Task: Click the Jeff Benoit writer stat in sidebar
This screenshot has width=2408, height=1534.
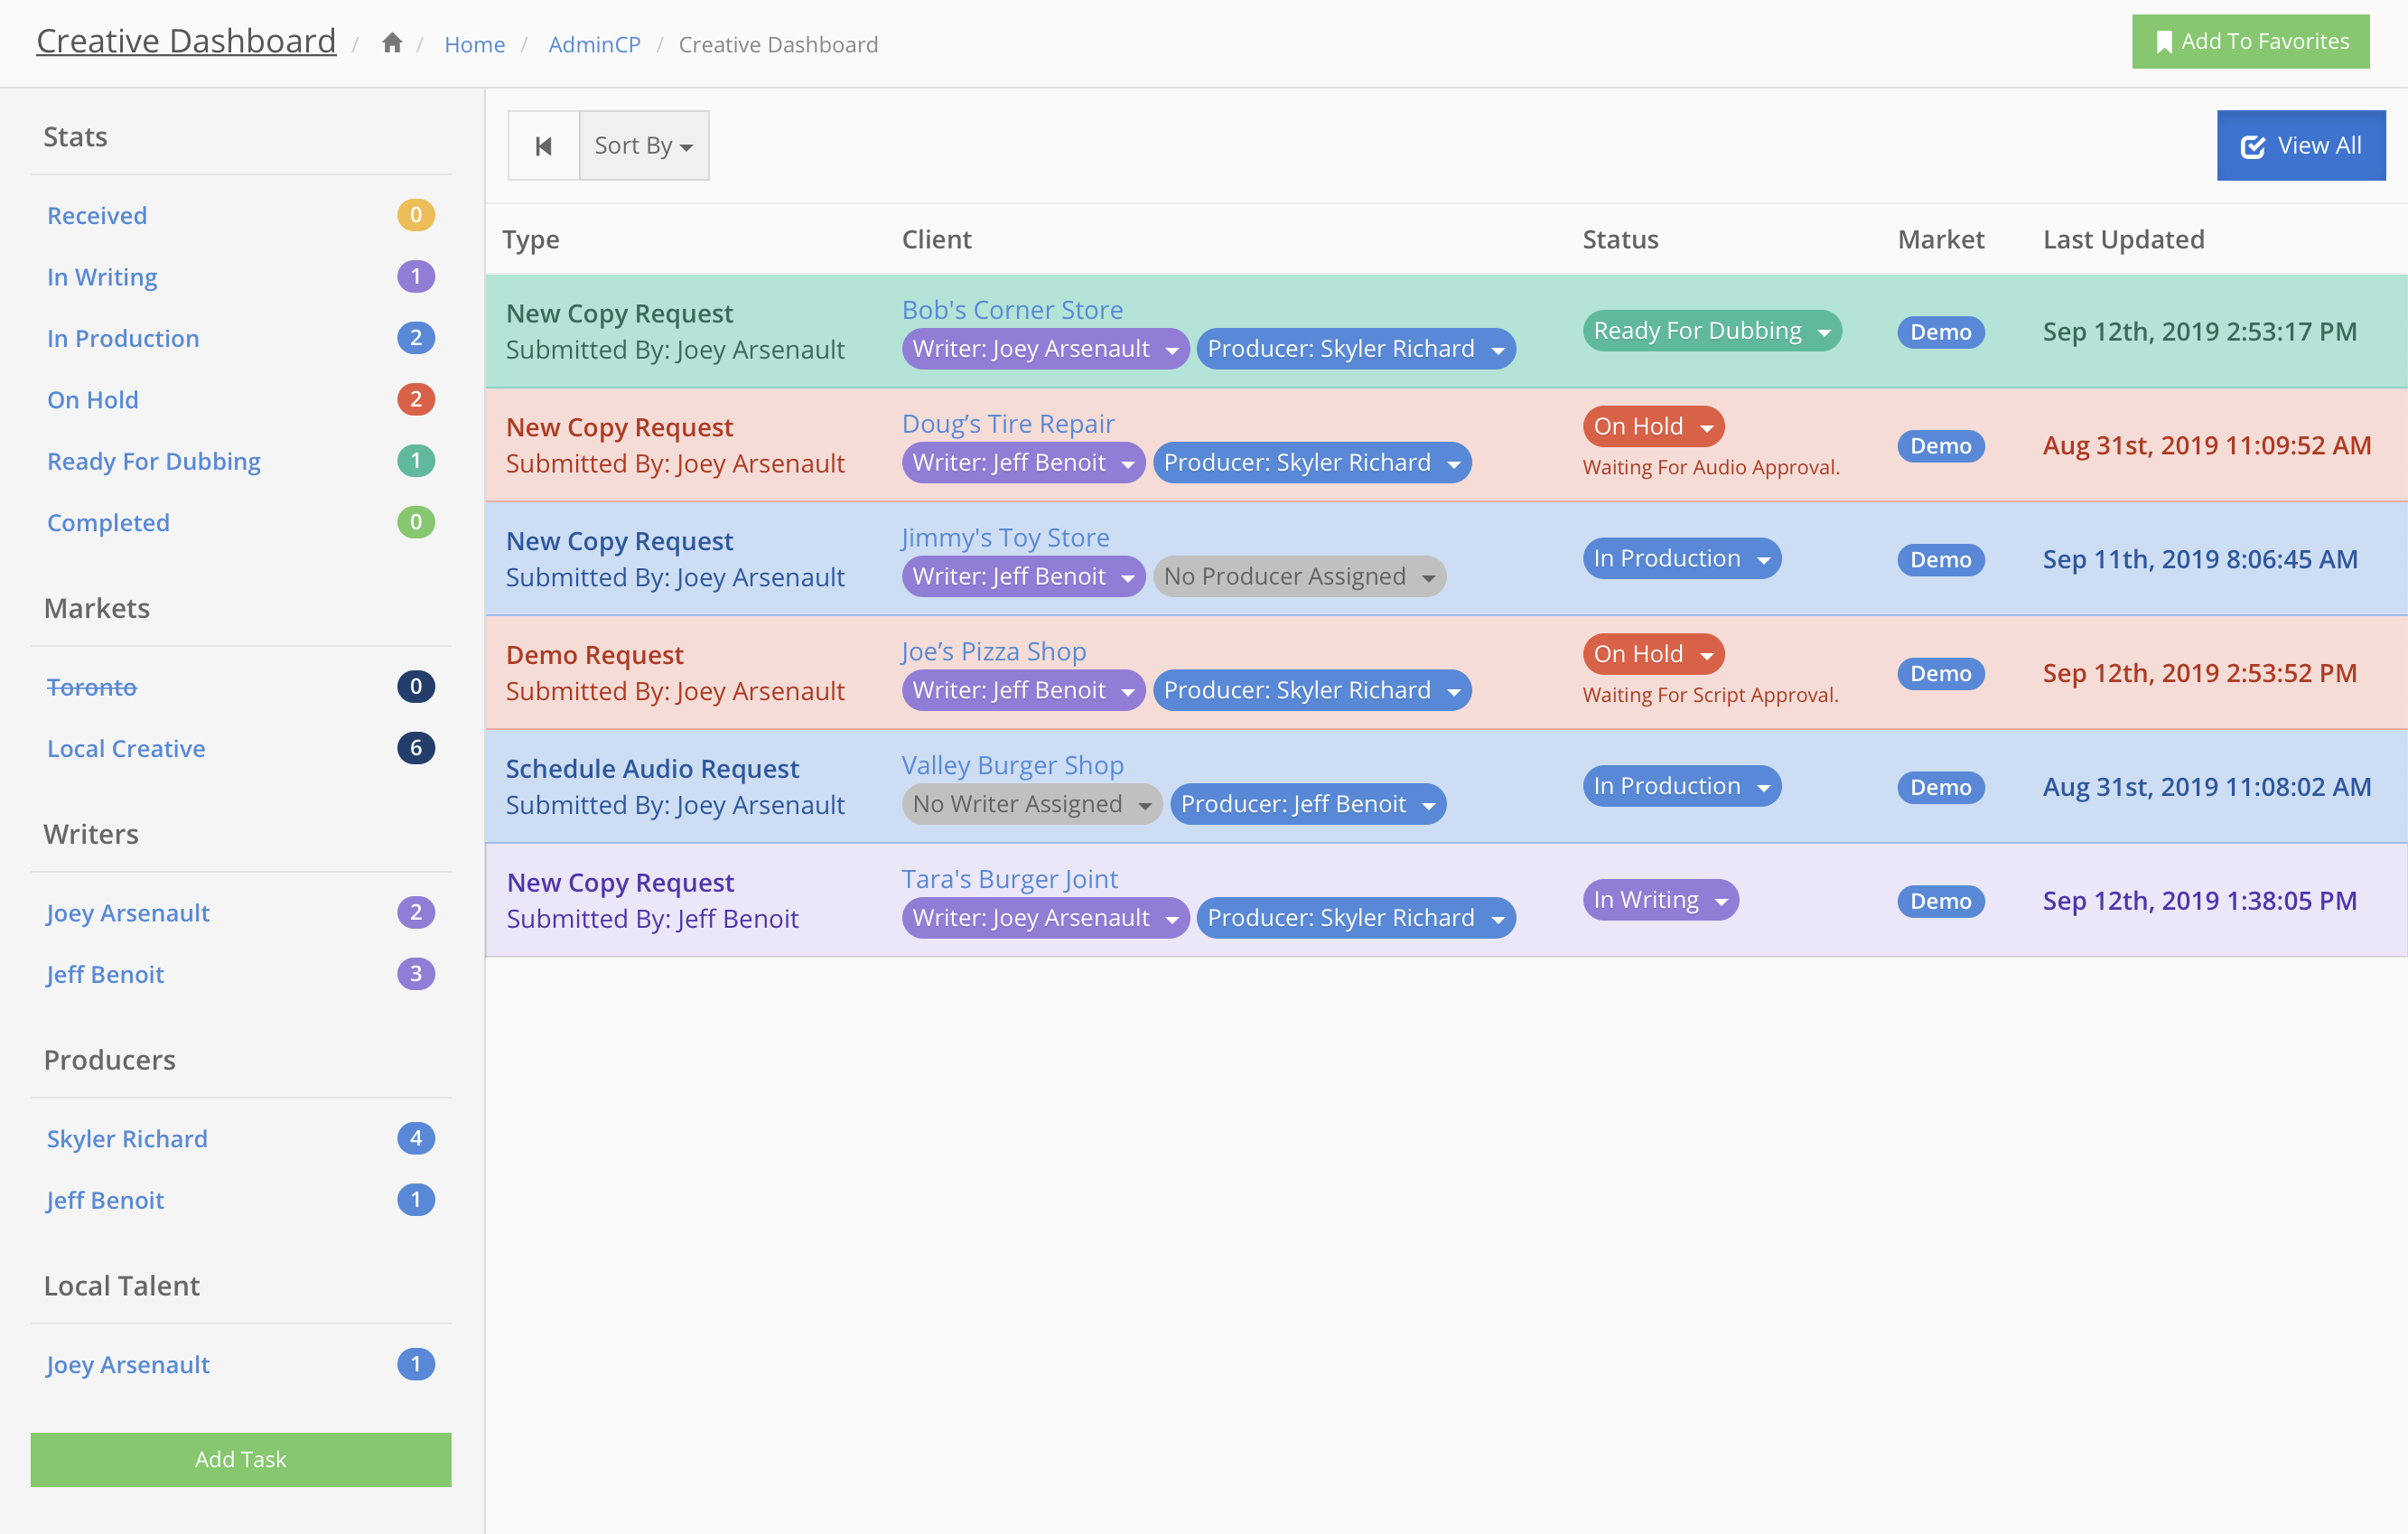Action: point(106,972)
